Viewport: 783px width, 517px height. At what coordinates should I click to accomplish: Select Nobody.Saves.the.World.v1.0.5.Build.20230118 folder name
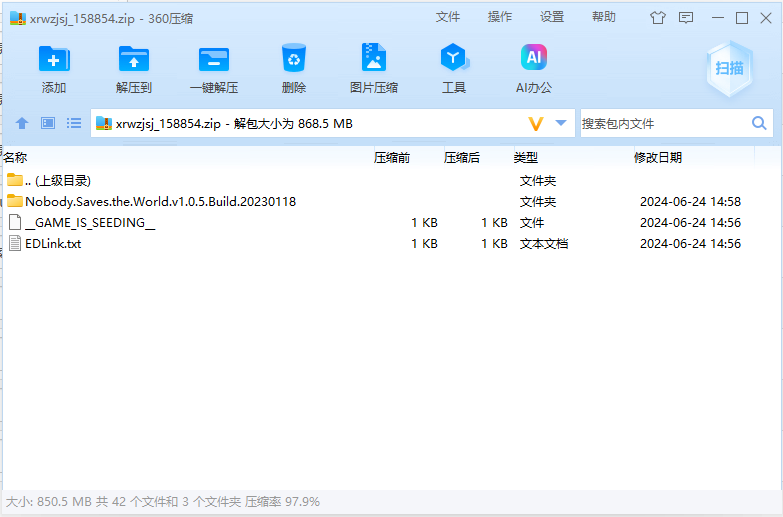(x=160, y=201)
